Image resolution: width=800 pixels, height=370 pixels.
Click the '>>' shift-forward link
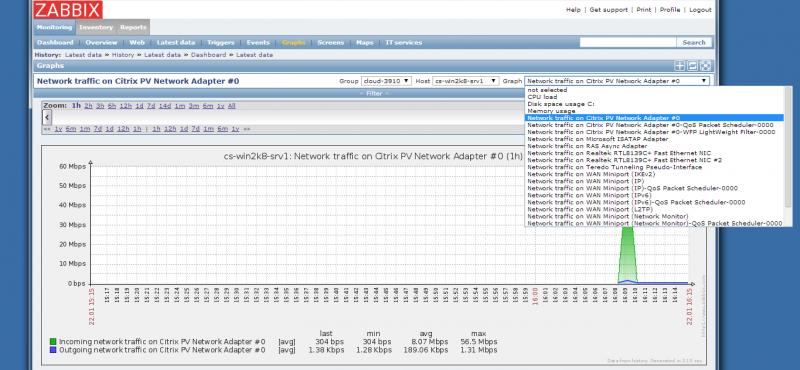pos(246,129)
